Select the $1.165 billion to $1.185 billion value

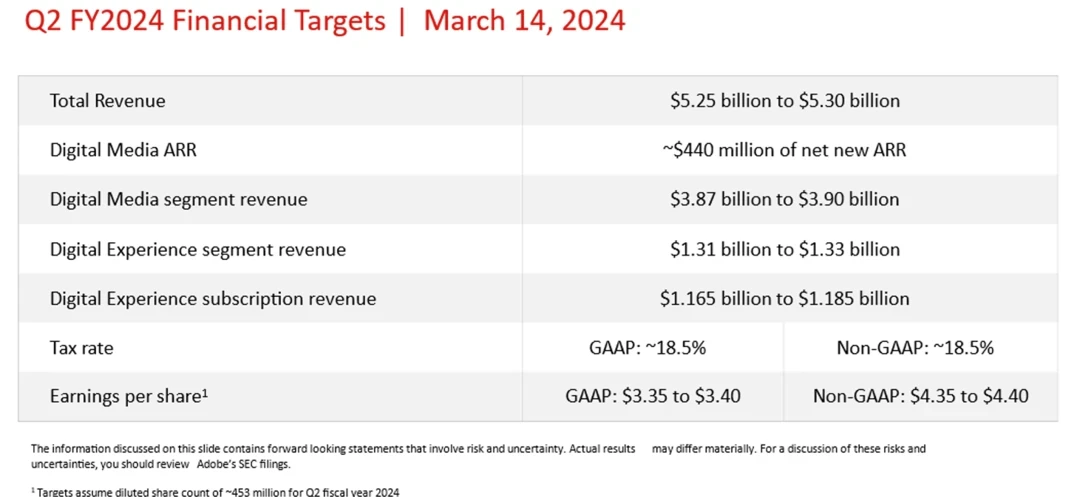[x=785, y=299]
